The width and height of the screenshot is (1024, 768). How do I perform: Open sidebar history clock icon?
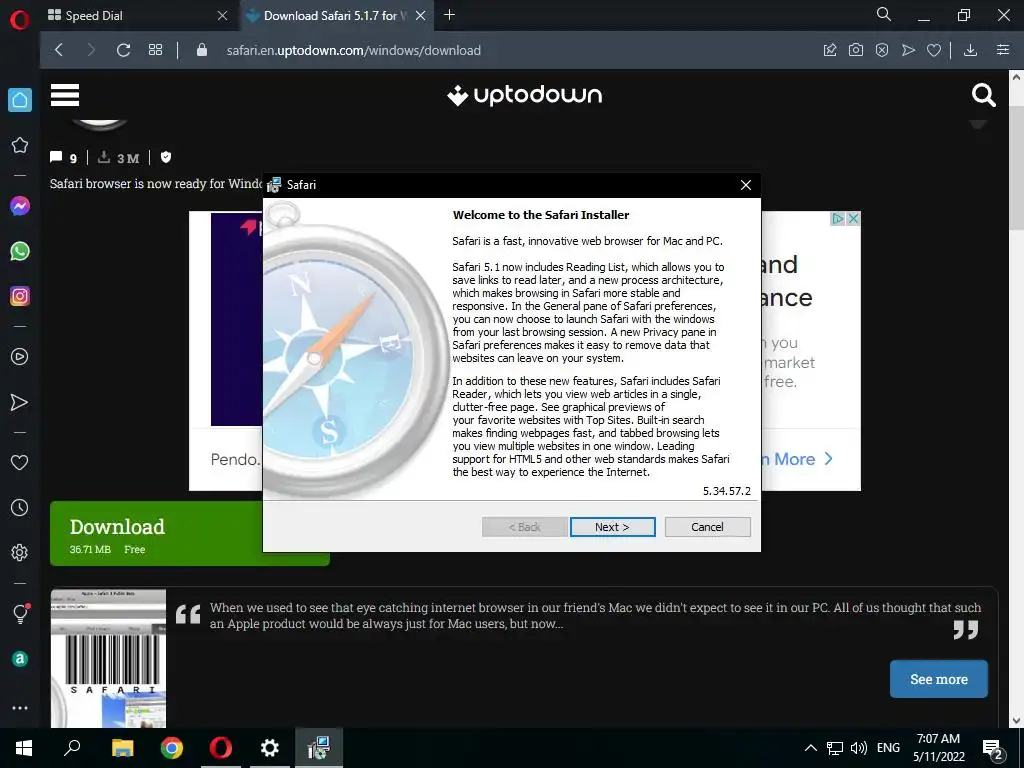pyautogui.click(x=20, y=507)
